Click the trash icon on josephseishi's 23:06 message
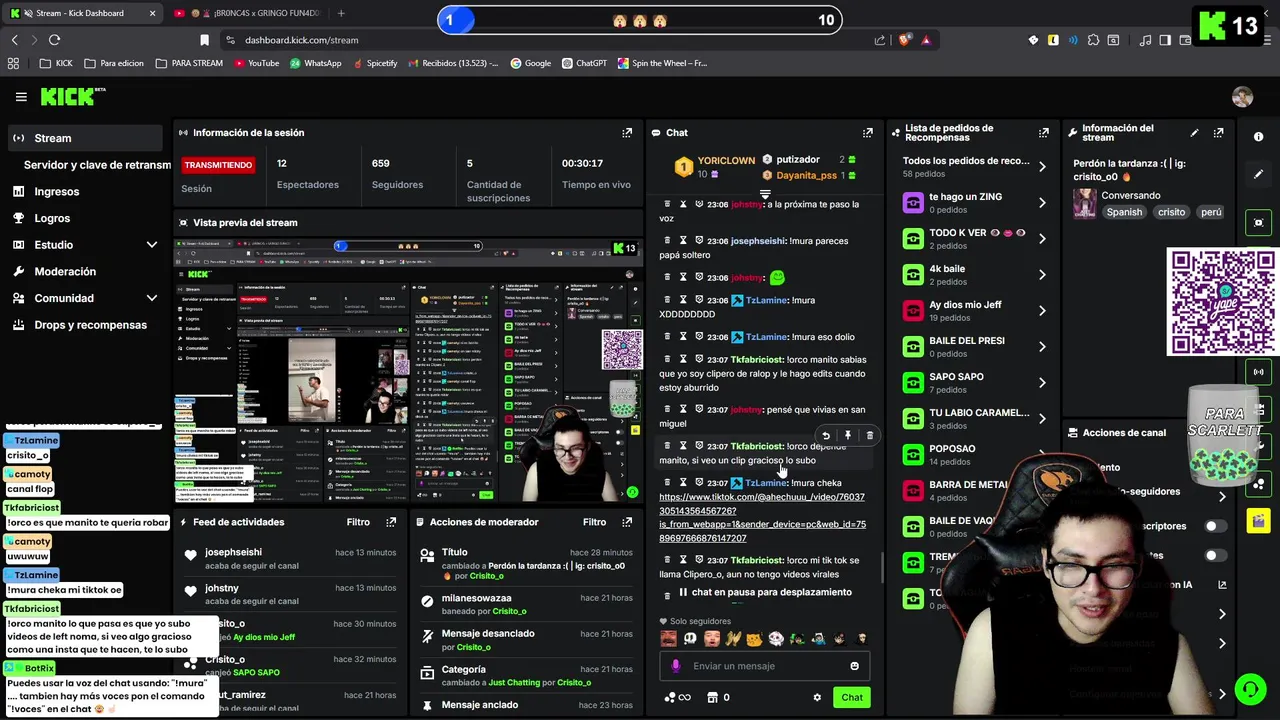The width and height of the screenshot is (1280, 720). (667, 241)
